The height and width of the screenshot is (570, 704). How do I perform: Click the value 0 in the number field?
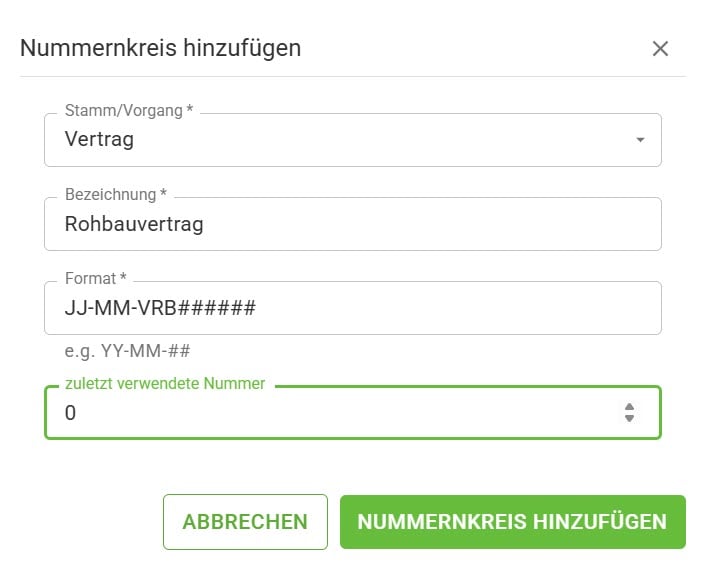pyautogui.click(x=70, y=412)
